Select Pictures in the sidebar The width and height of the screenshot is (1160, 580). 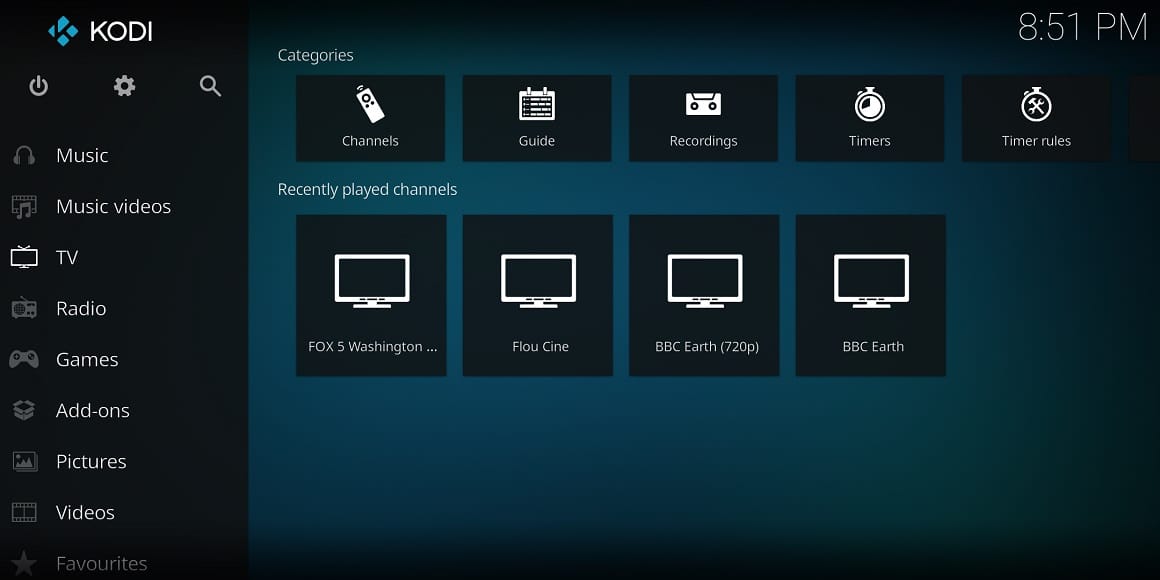coord(91,461)
